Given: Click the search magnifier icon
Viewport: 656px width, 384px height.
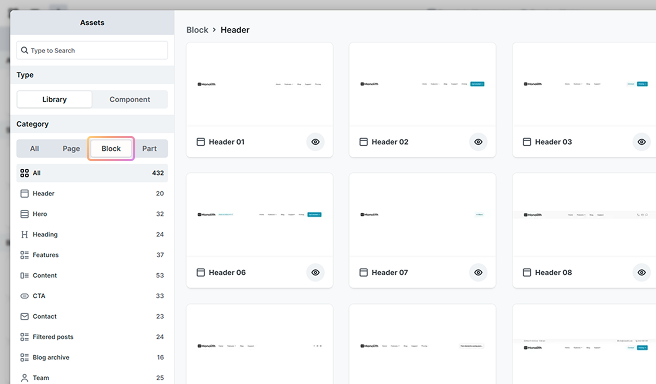Looking at the screenshot, I should [x=25, y=50].
